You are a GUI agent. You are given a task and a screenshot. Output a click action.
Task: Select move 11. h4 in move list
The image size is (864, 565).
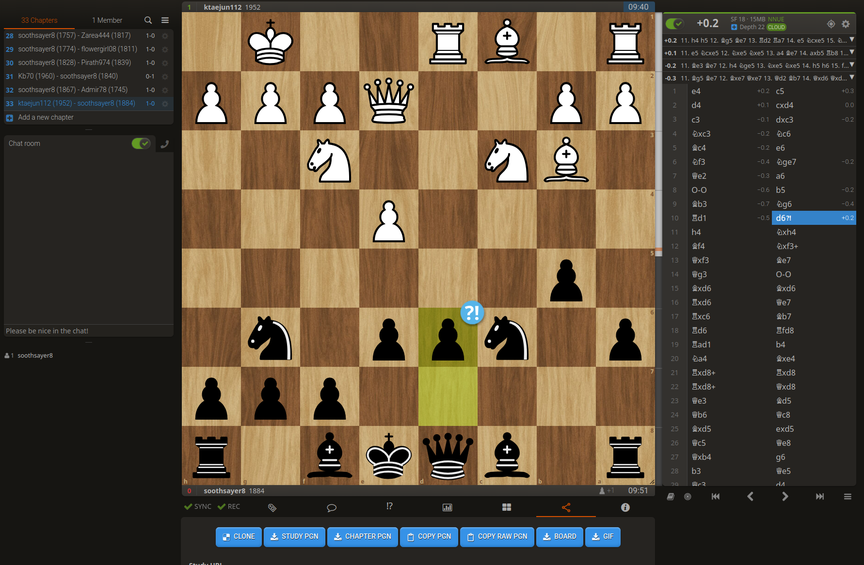coord(730,232)
